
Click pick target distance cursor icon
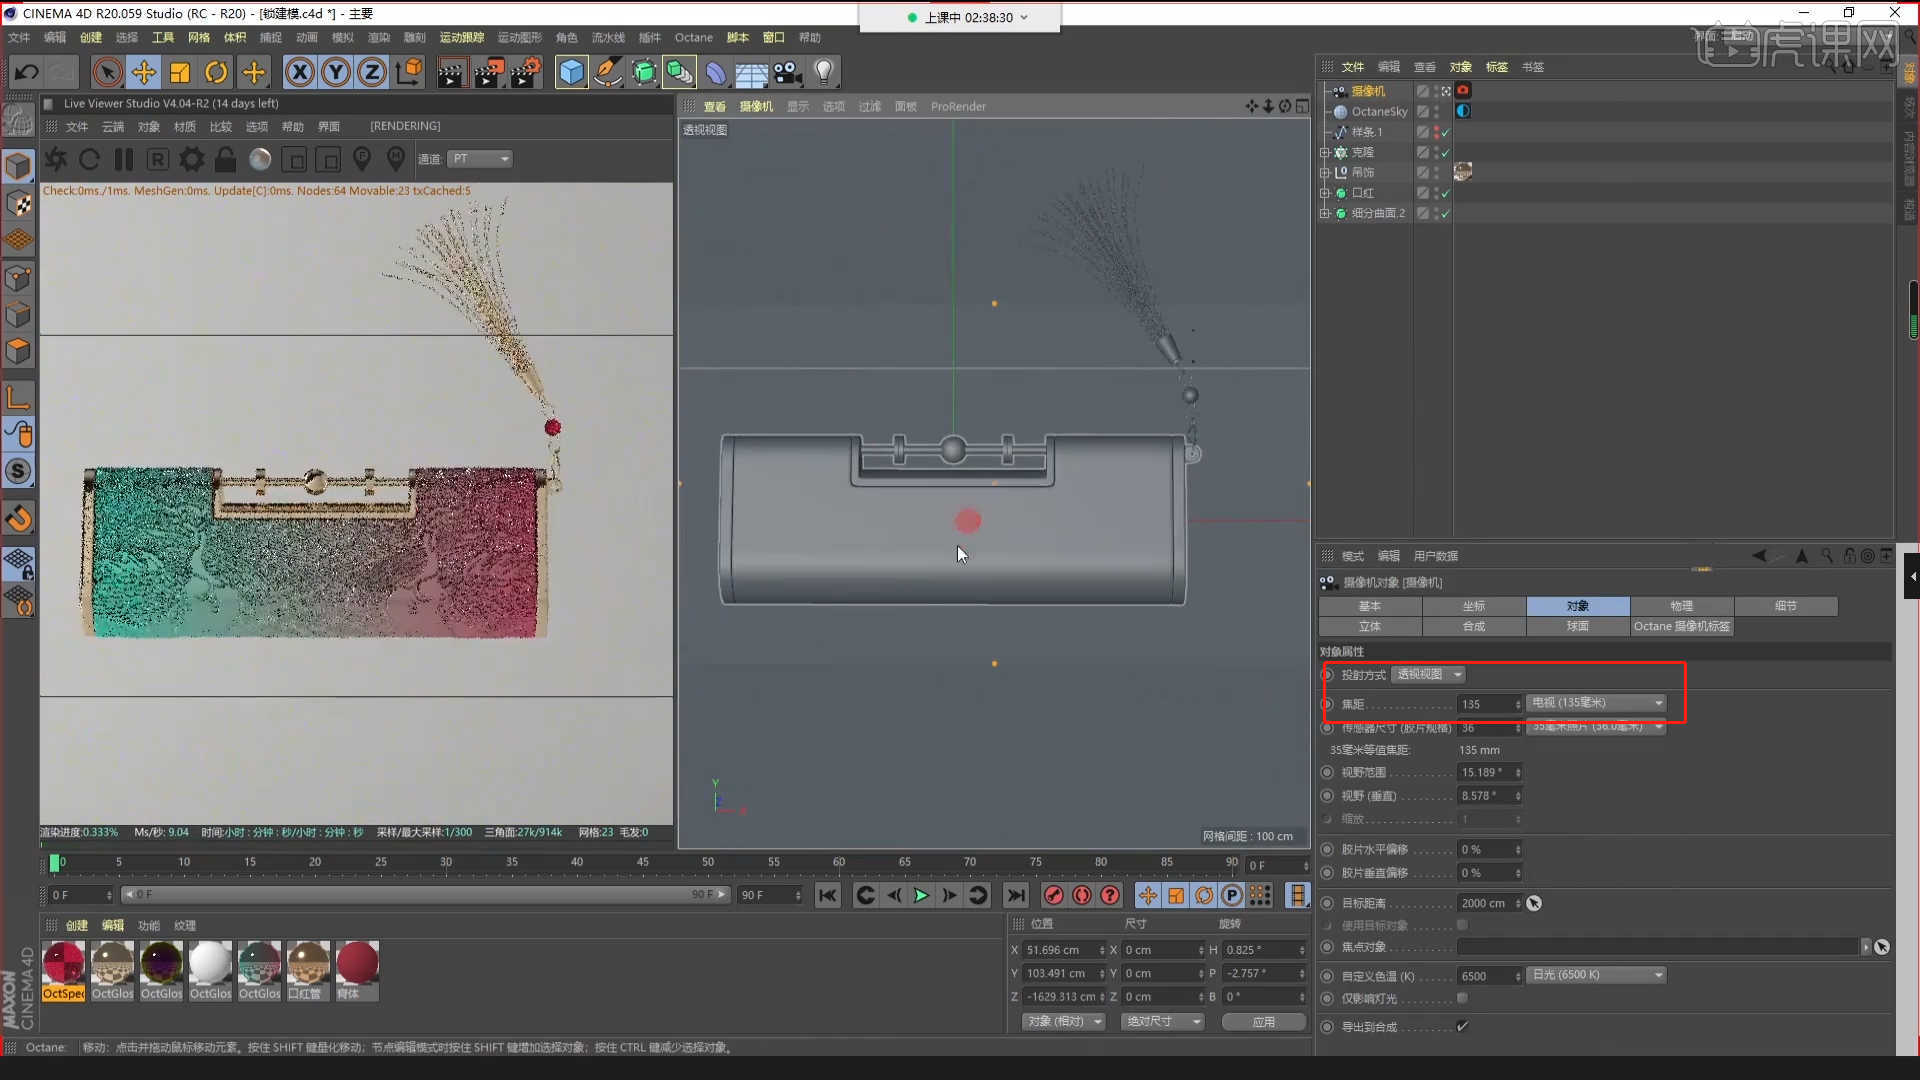[x=1534, y=903]
